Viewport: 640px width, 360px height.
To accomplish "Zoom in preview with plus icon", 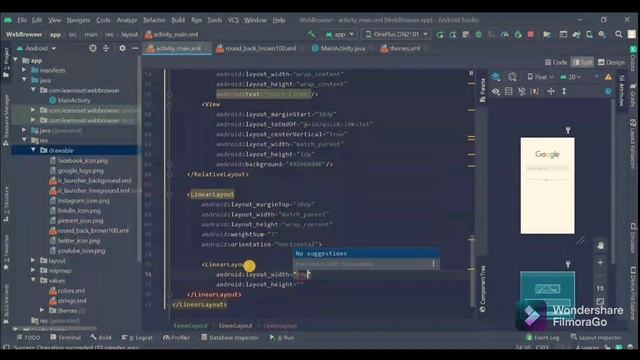I will click(600, 262).
